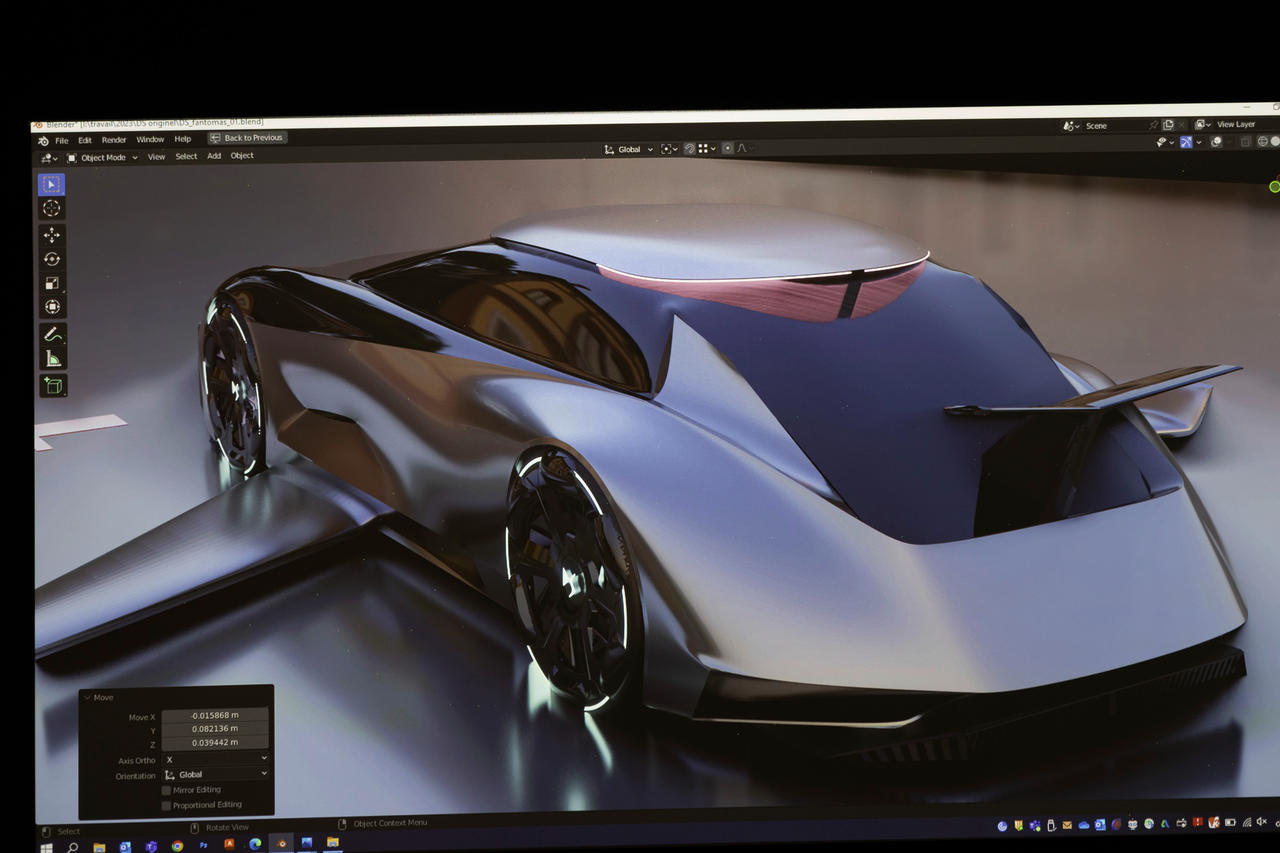Choose the Measure tool

52,359
